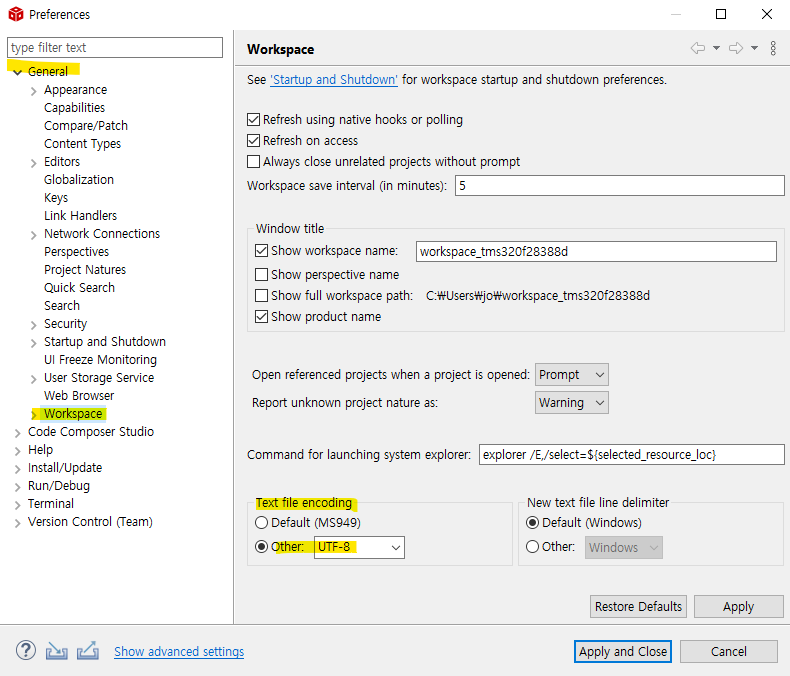
Task: Expand the Install/Update node
Action: [18, 469]
